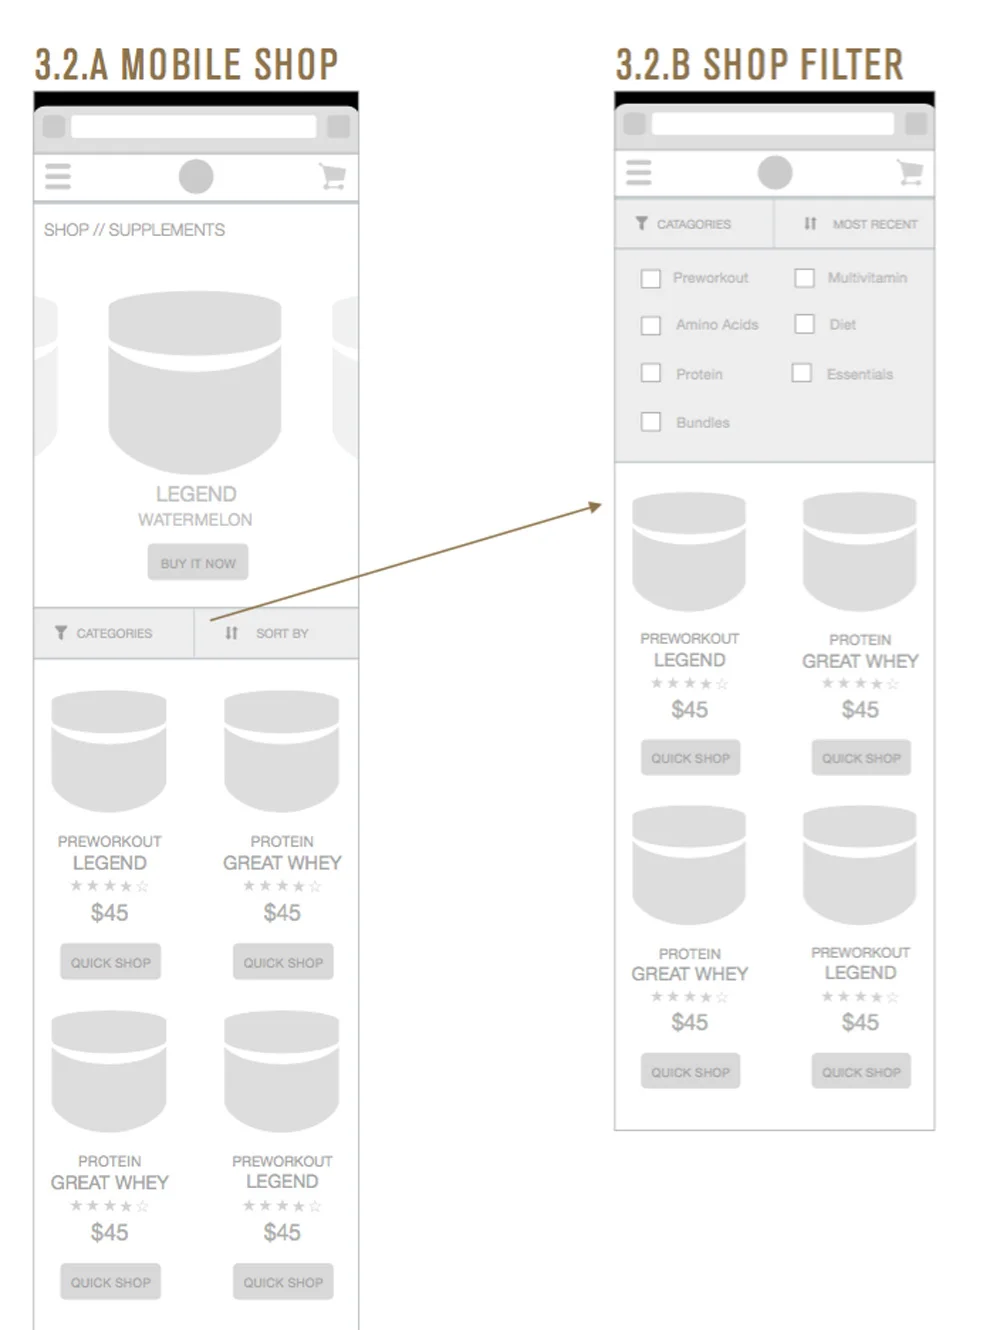This screenshot has width=1000, height=1330.
Task: Click right browser button in Shop Filter
Action: 916,123
